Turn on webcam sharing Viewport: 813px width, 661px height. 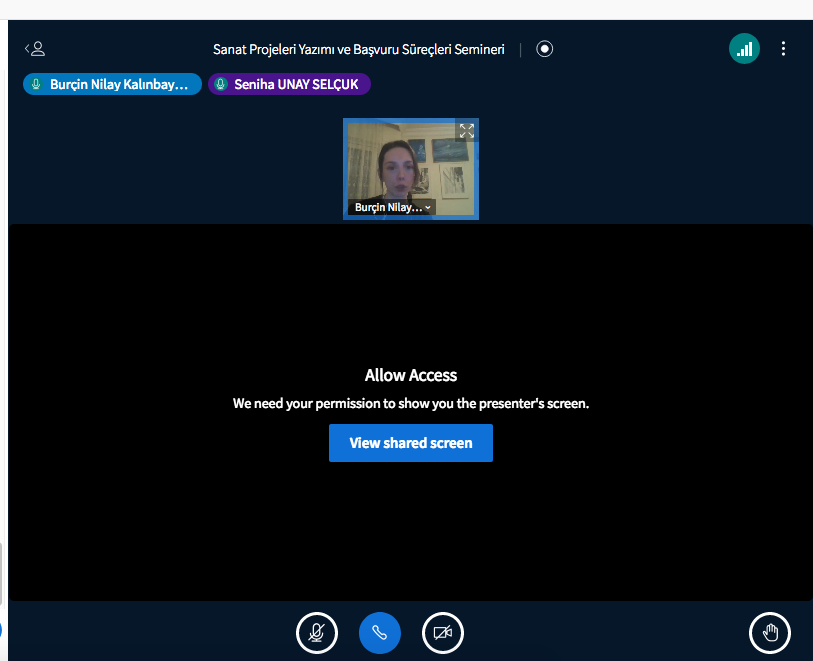tap(443, 632)
